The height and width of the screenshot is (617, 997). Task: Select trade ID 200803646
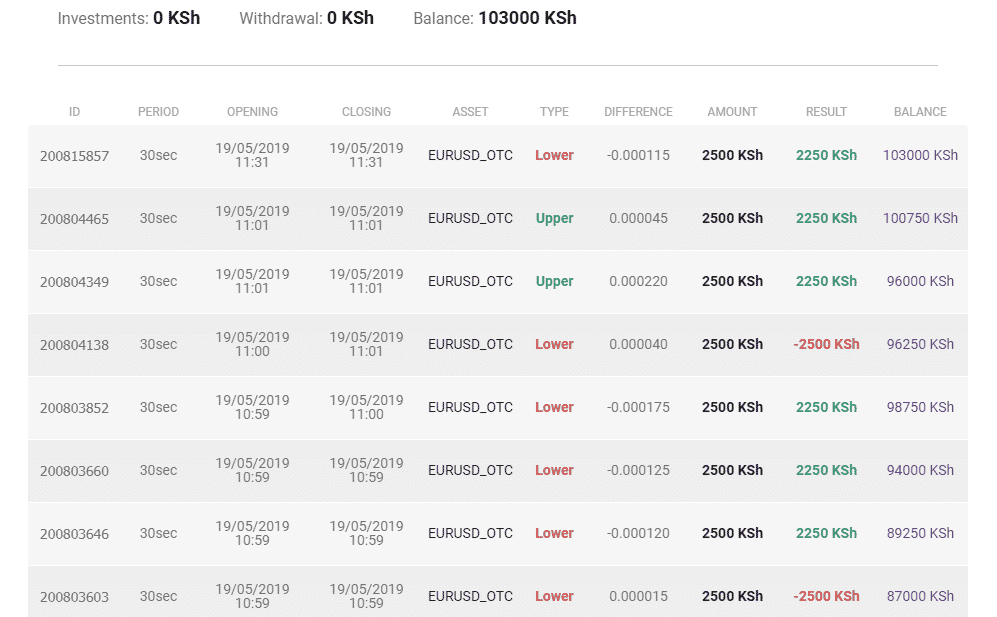point(74,534)
